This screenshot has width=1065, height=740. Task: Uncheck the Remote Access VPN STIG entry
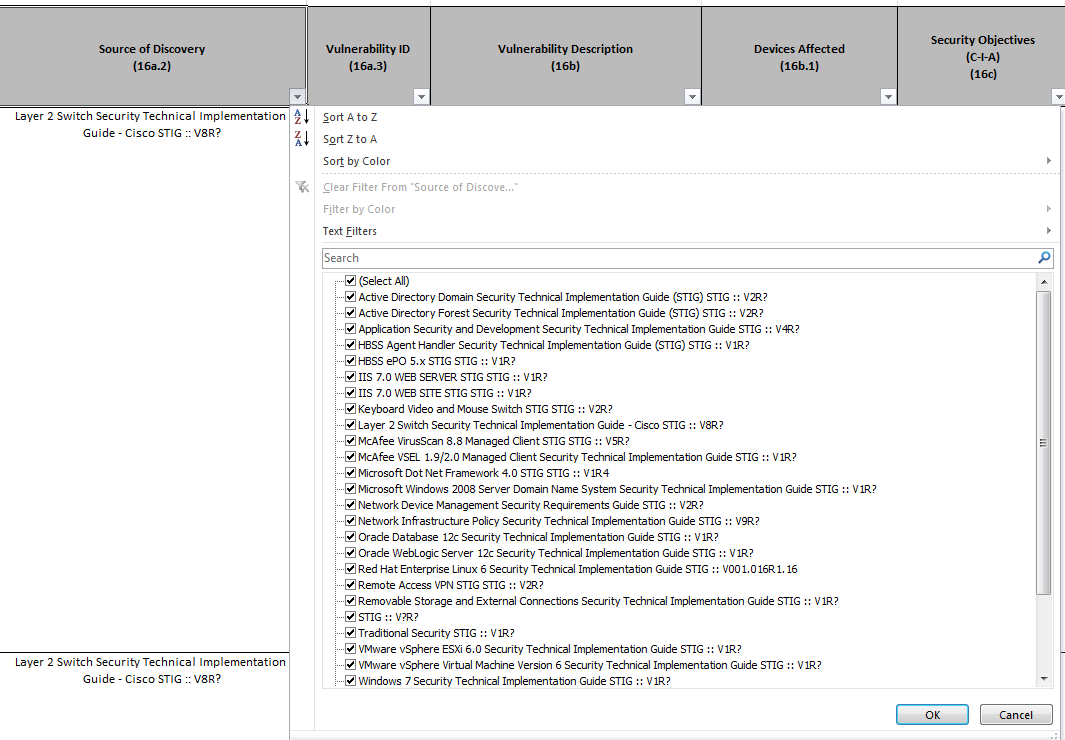coord(350,585)
